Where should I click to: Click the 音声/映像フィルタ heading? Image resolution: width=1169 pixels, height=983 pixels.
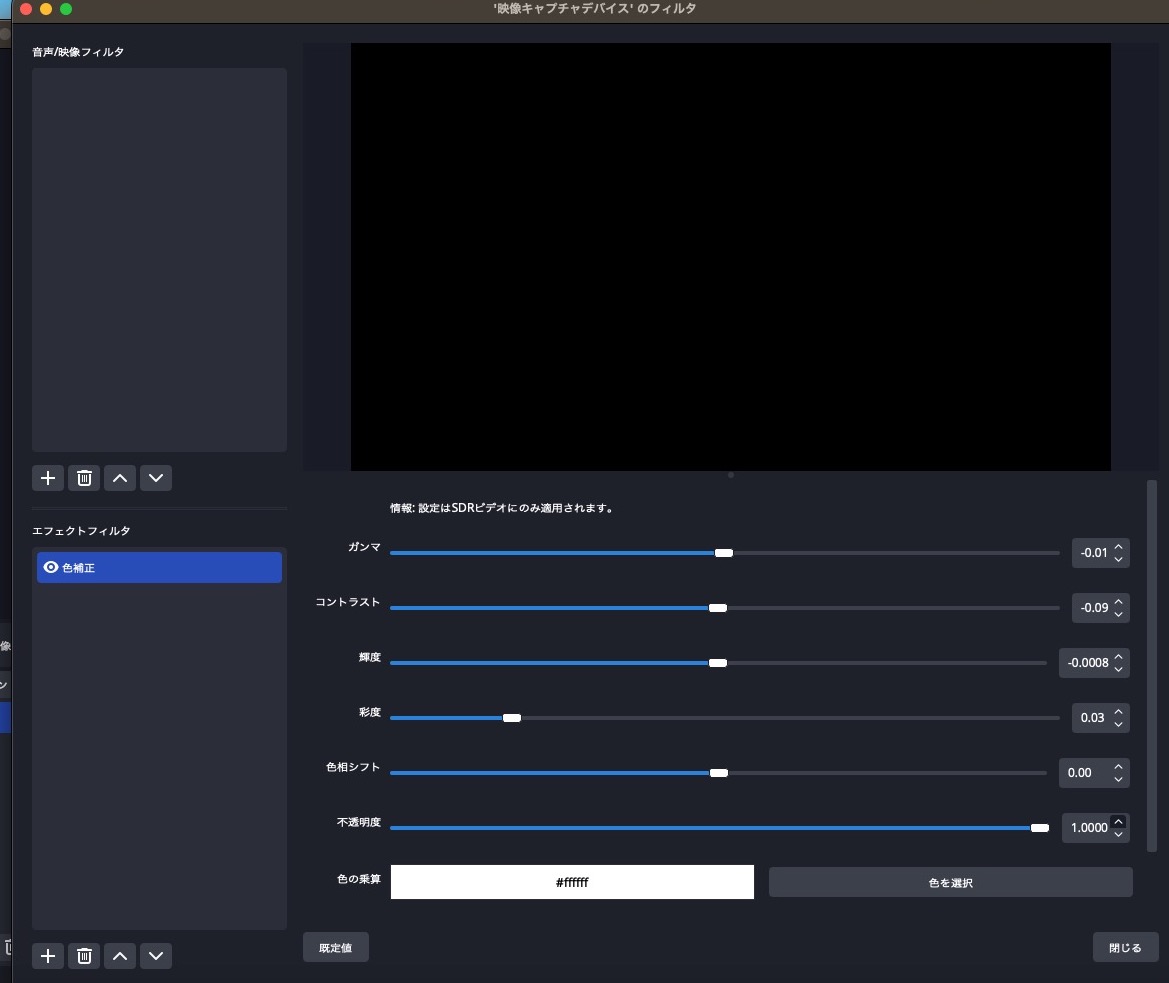(x=78, y=52)
